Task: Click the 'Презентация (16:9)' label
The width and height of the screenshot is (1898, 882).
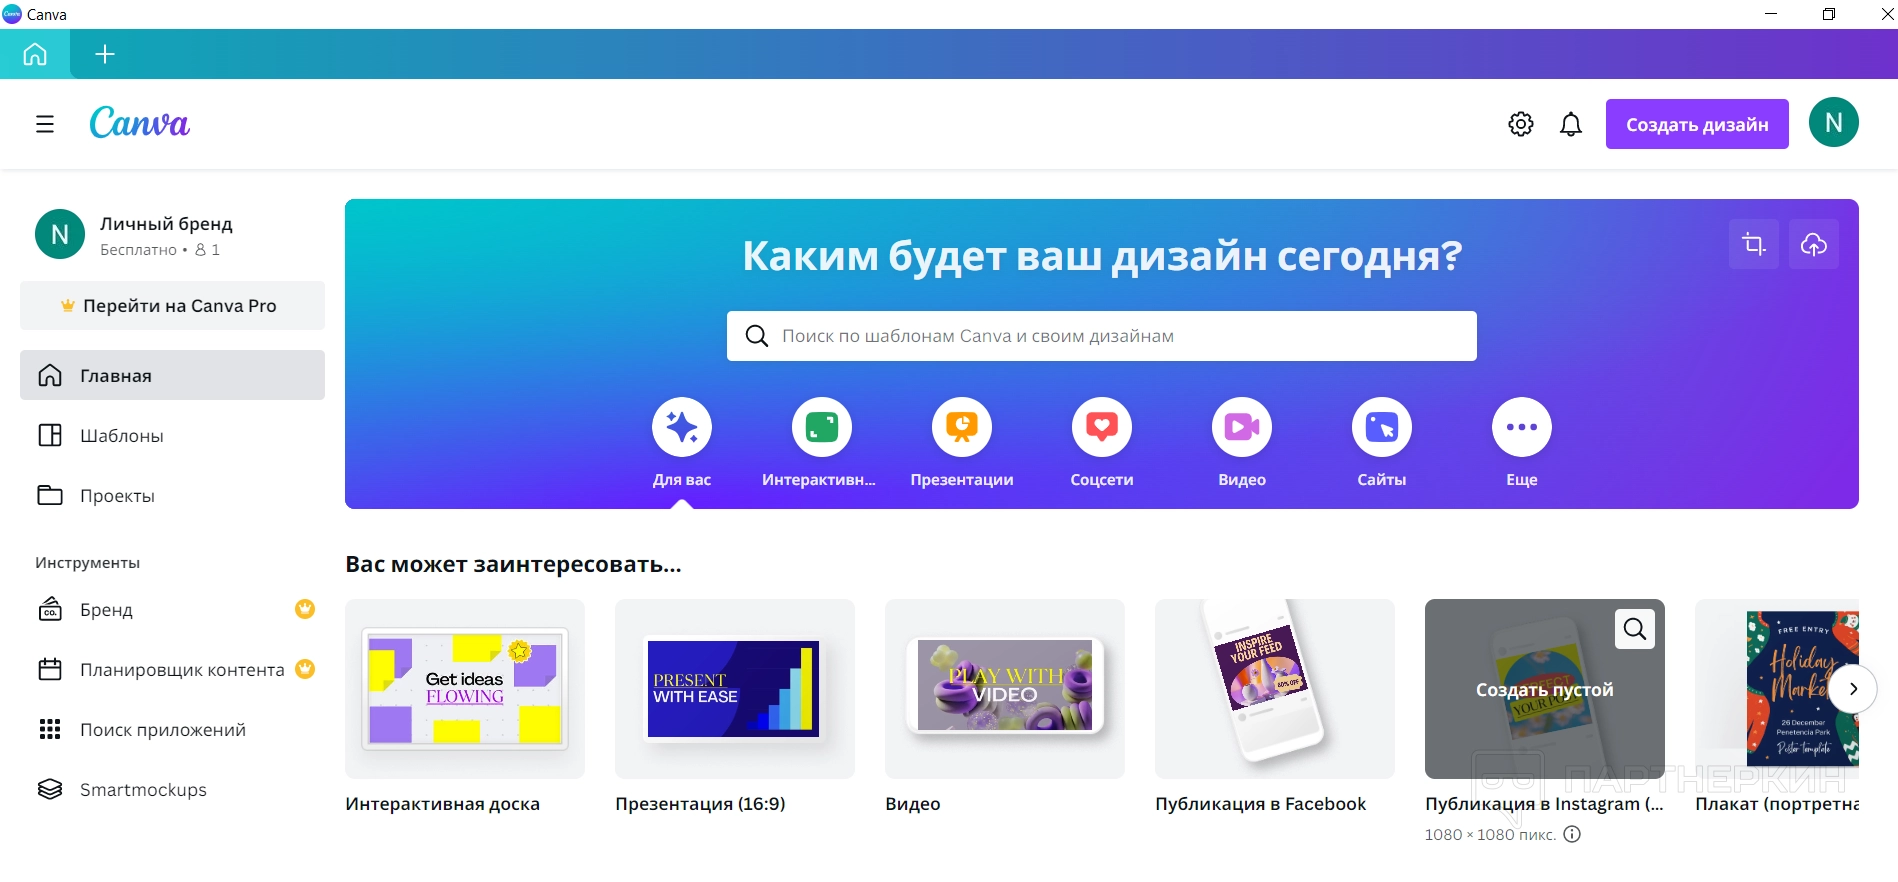Action: coord(700,804)
